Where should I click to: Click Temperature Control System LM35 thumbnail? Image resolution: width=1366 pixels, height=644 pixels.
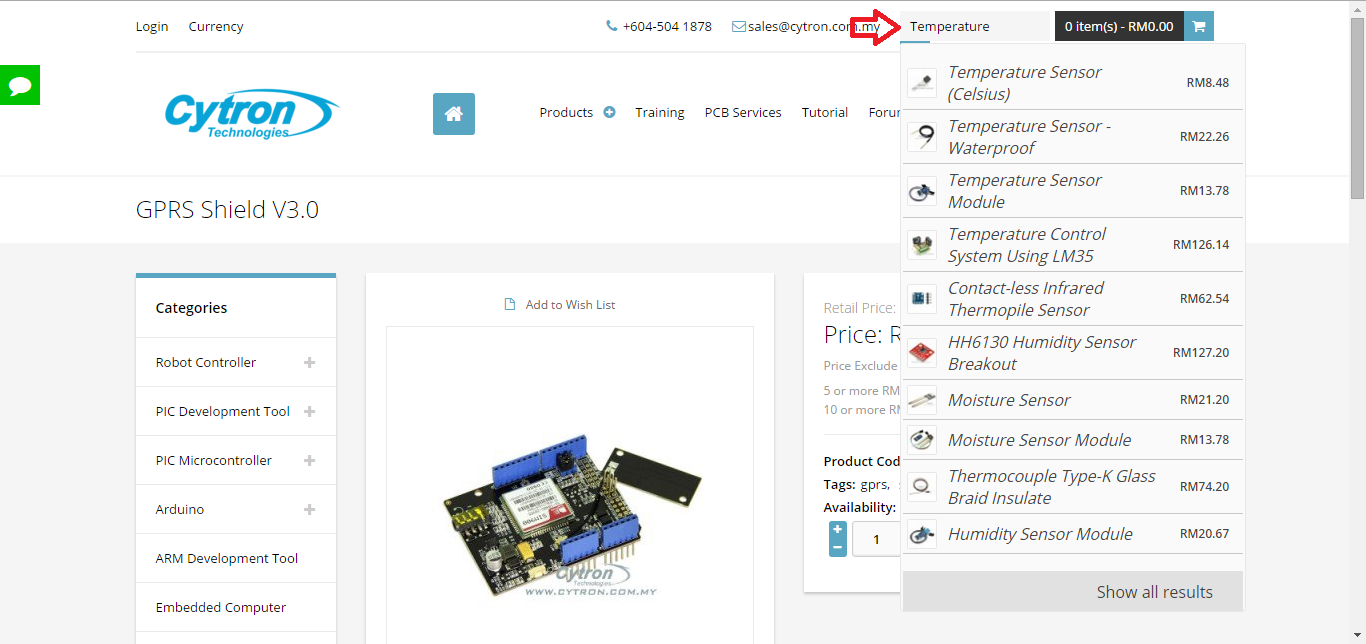click(922, 245)
